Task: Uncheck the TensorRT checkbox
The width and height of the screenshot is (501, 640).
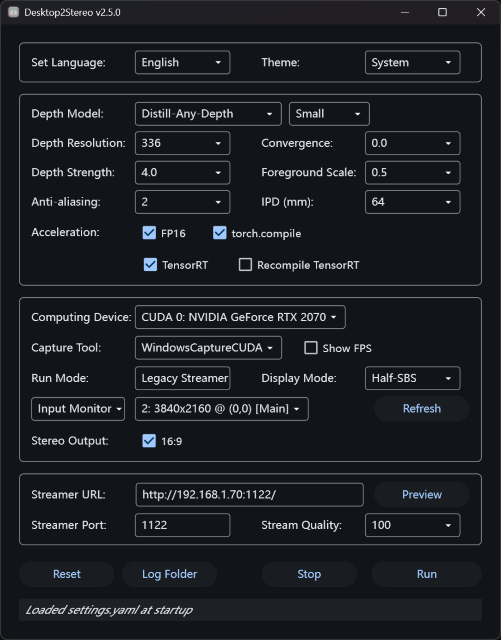Action: click(x=150, y=264)
